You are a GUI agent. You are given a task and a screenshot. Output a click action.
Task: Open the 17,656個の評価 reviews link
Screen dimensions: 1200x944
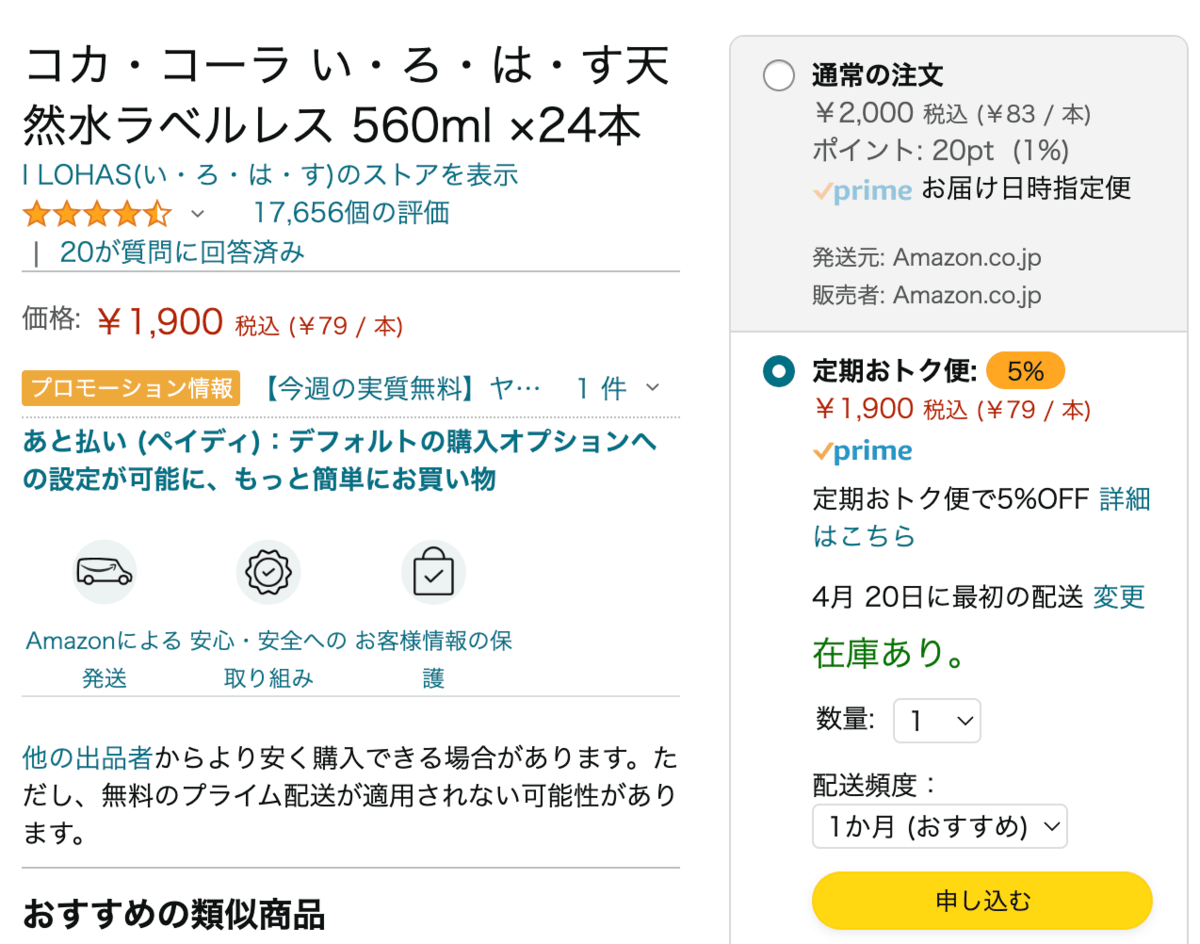click(351, 213)
